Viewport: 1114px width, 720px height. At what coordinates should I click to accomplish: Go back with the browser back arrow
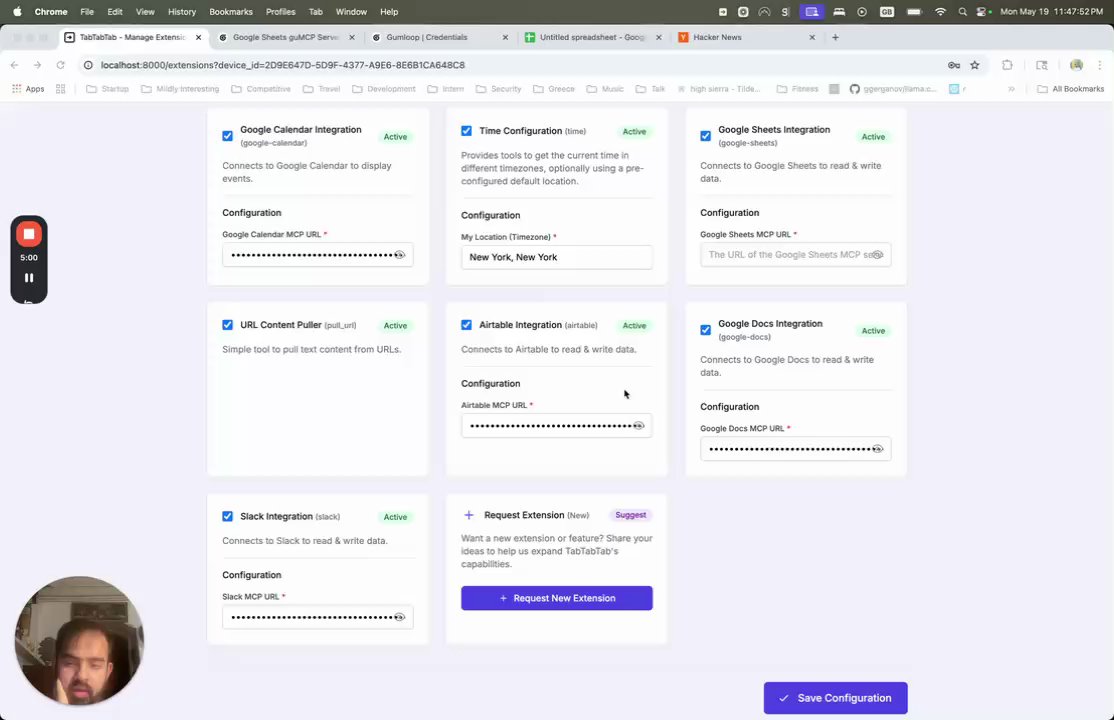pos(14,65)
